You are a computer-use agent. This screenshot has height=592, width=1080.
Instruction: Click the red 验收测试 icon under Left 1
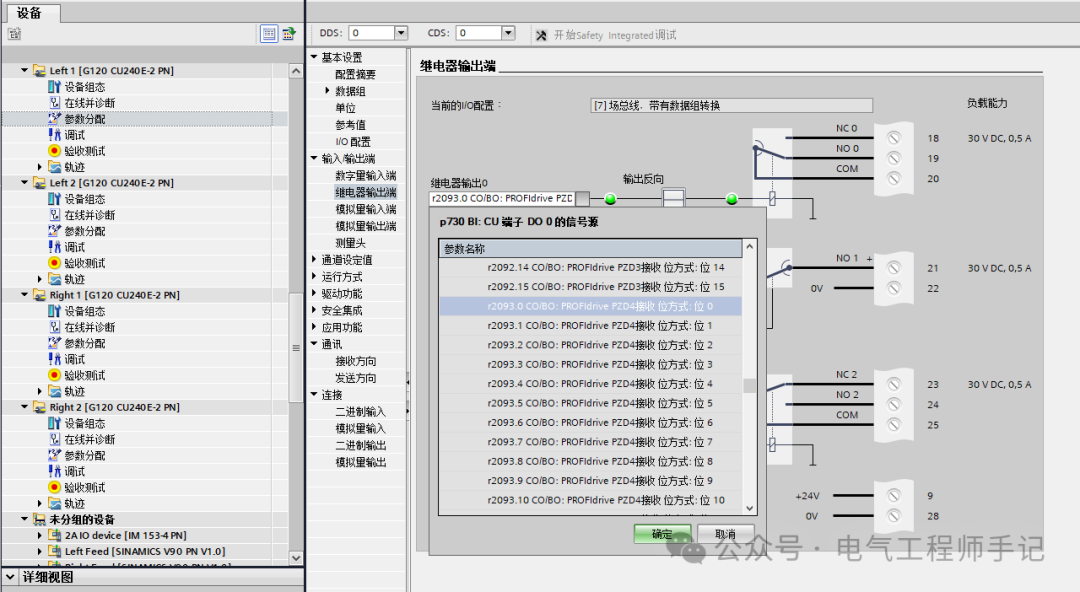point(55,150)
